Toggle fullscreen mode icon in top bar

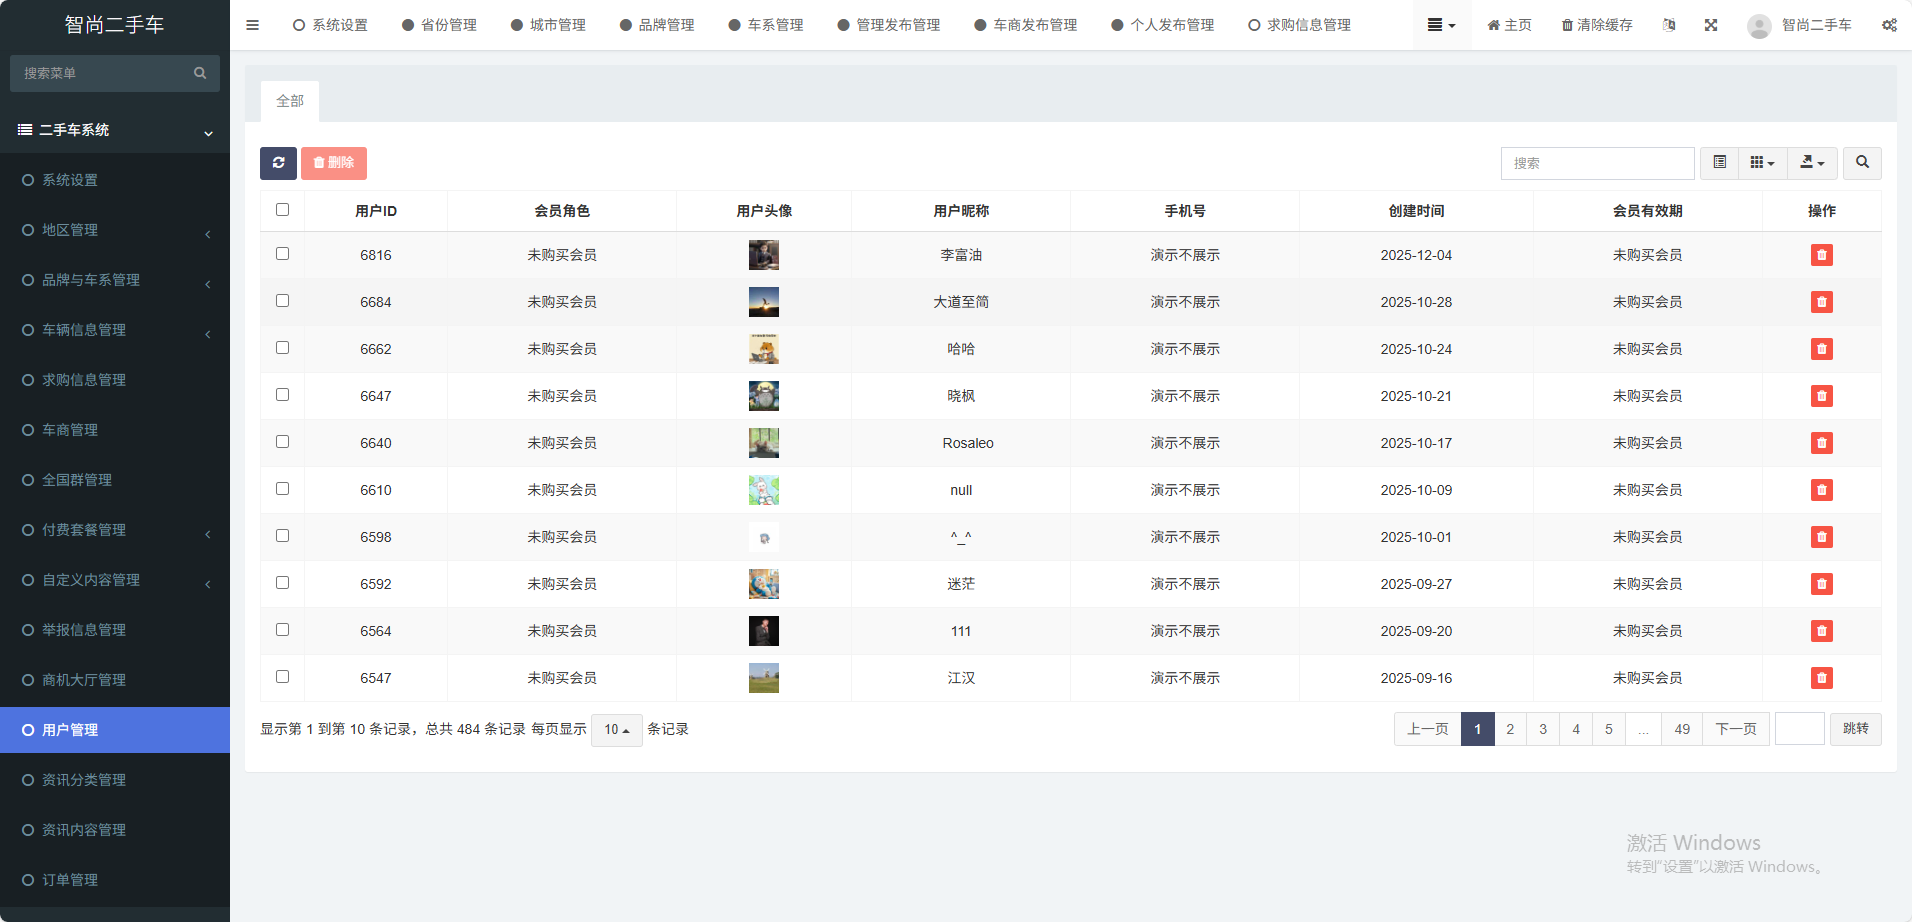tap(1711, 25)
